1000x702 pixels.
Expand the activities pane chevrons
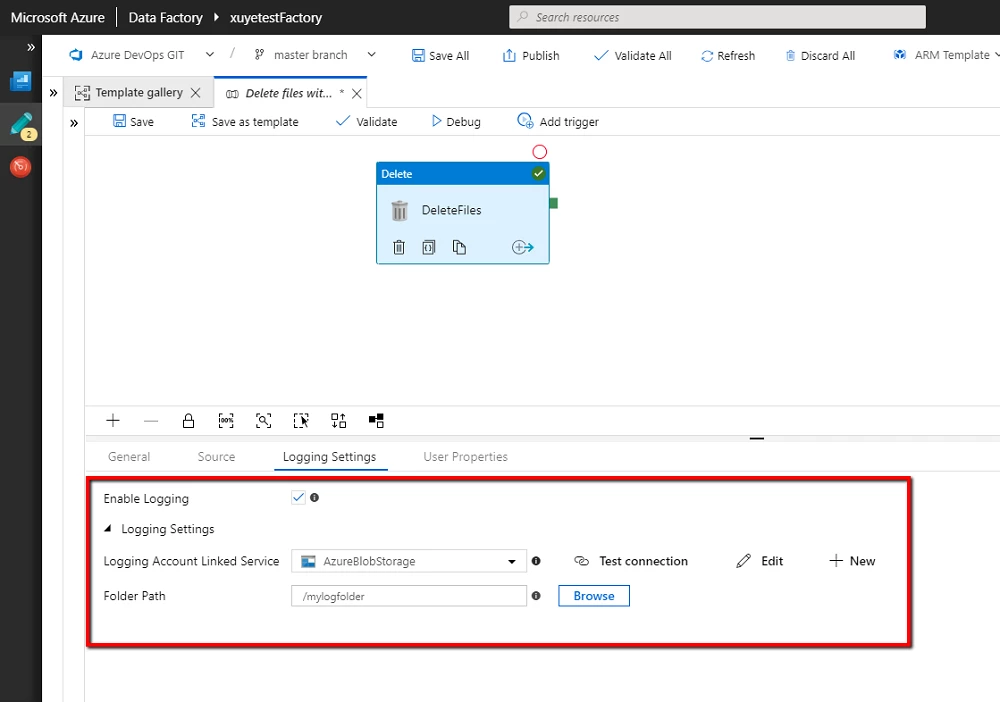(74, 123)
